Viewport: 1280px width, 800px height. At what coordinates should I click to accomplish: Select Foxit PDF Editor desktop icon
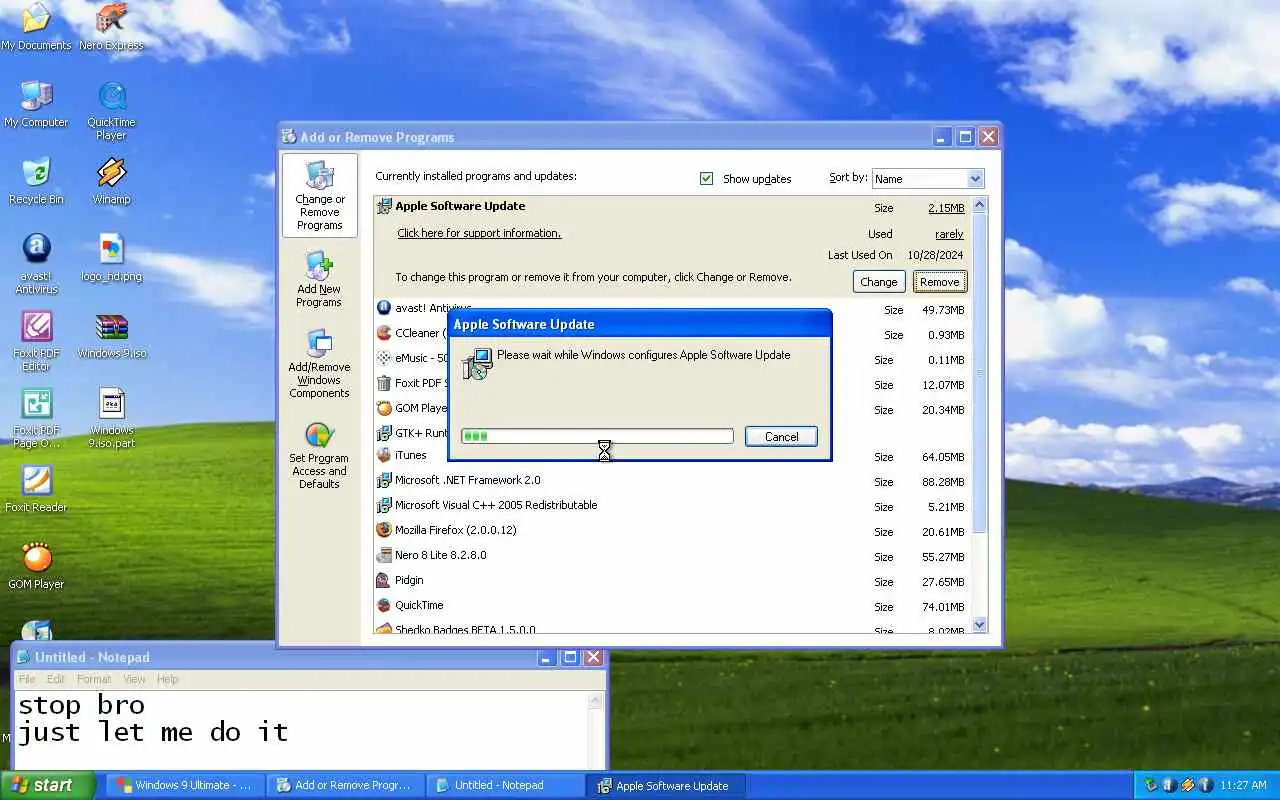click(36, 341)
